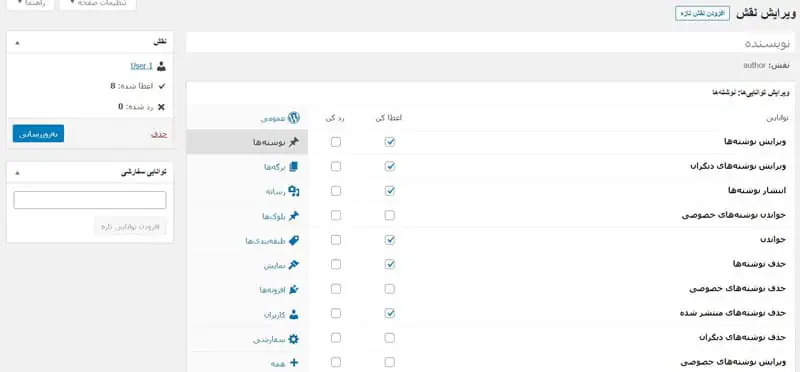Uncheck grant for the خواندن capability
Image resolution: width=800 pixels, height=372 pixels.
point(390,240)
